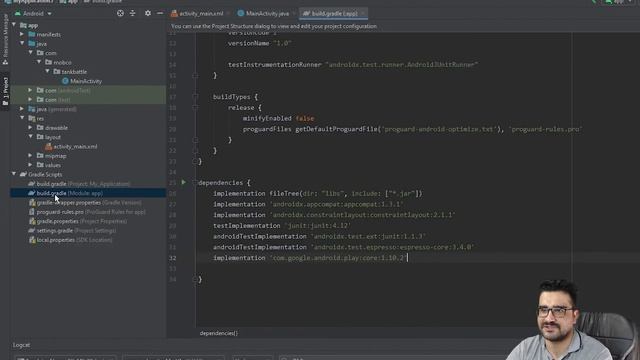Place cursor after play core dependency line

409,258
